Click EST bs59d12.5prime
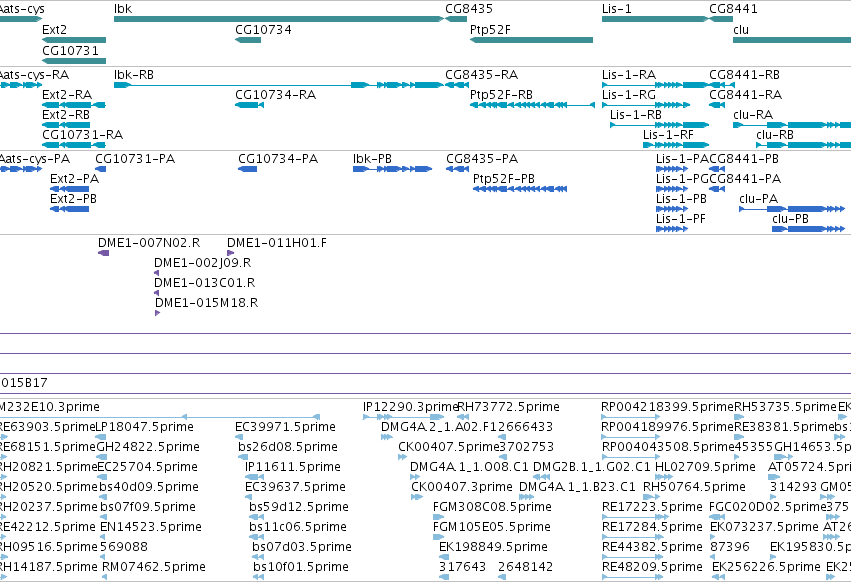This screenshot has width=851, height=582. pos(299,507)
